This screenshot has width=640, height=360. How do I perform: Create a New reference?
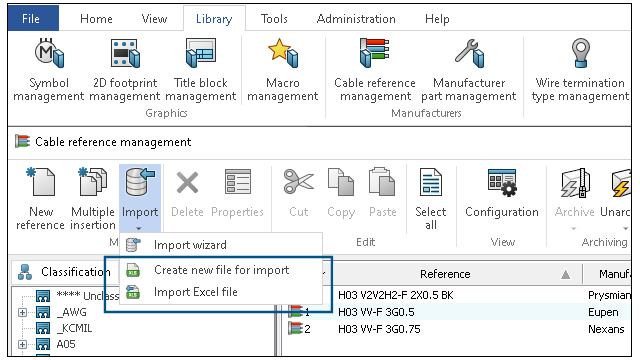41,199
